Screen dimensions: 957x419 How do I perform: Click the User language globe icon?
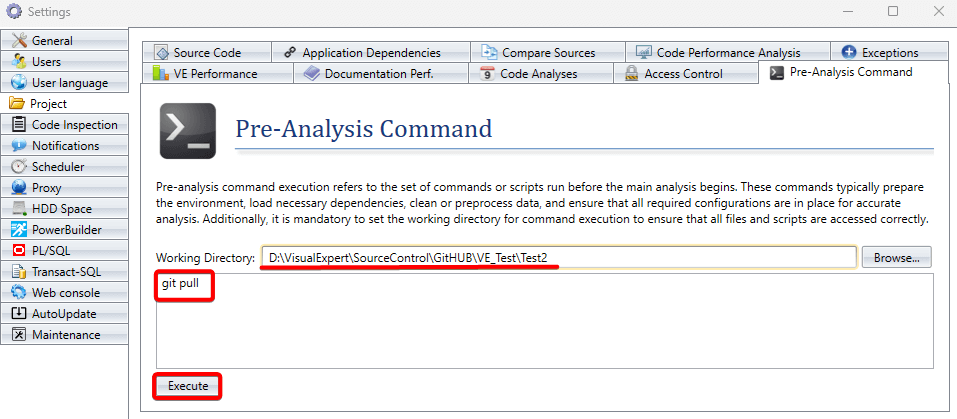(20, 83)
